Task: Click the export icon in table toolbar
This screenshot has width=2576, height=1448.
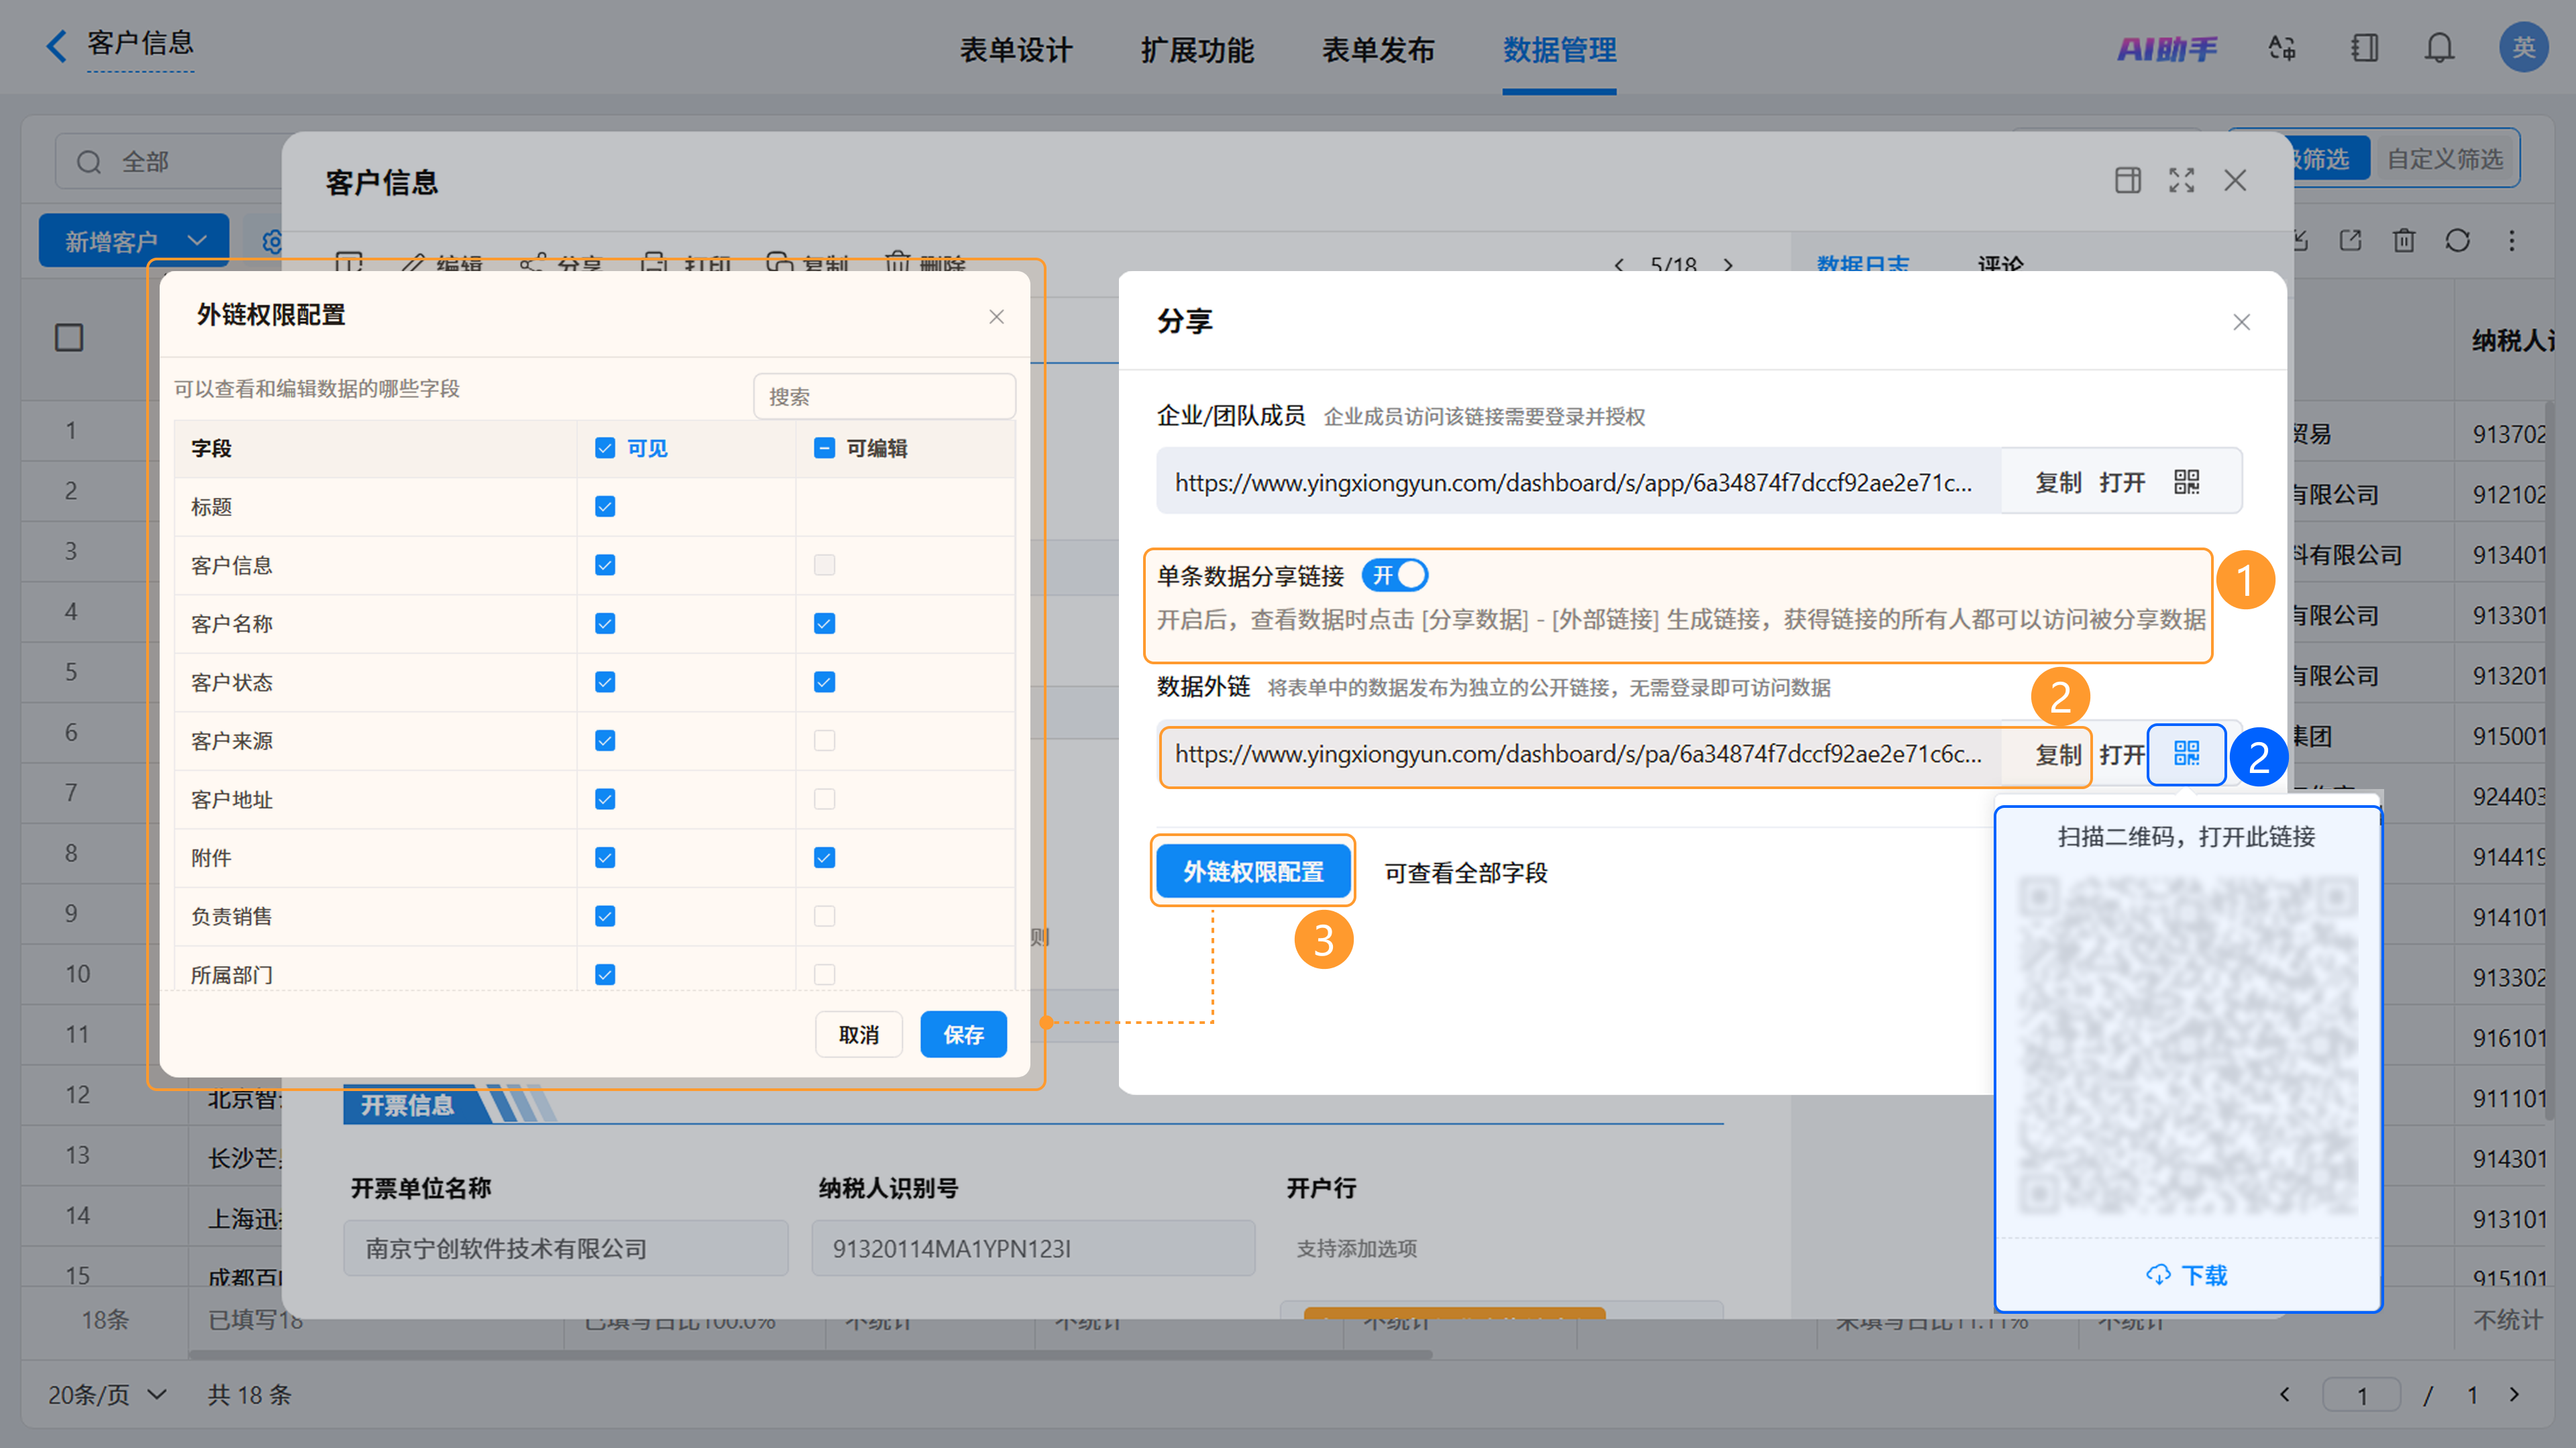Action: [x=2351, y=240]
